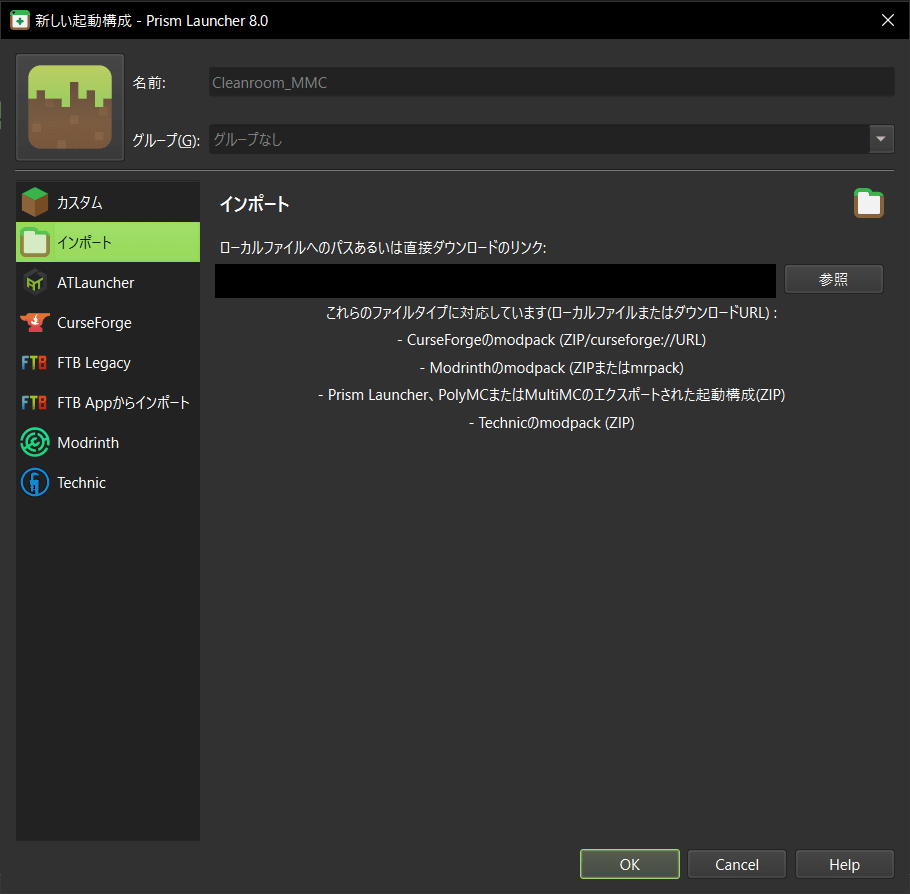Open the カスタム page

pos(108,202)
